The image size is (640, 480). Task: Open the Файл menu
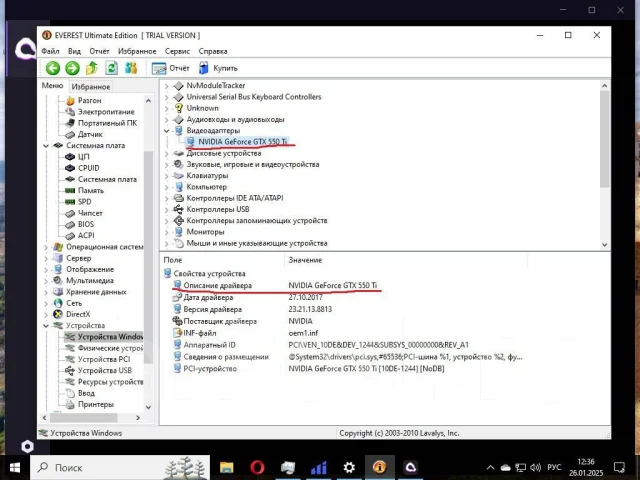coord(50,51)
